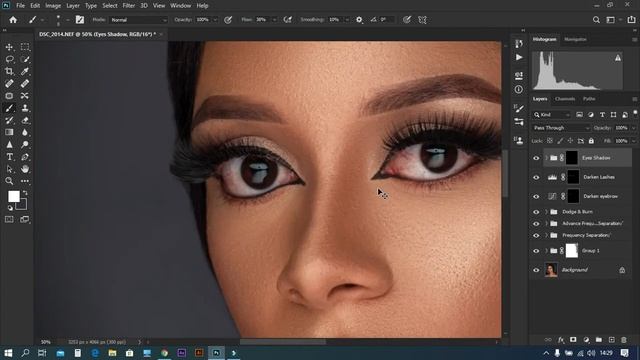Hide the Darken Lashes layer
The height and width of the screenshot is (360, 640).
click(x=536, y=177)
